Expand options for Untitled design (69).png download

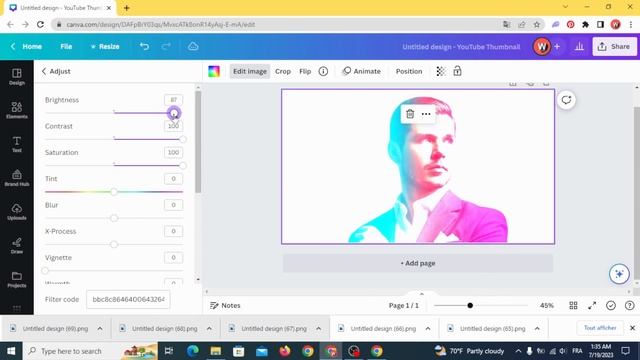tap(100, 328)
